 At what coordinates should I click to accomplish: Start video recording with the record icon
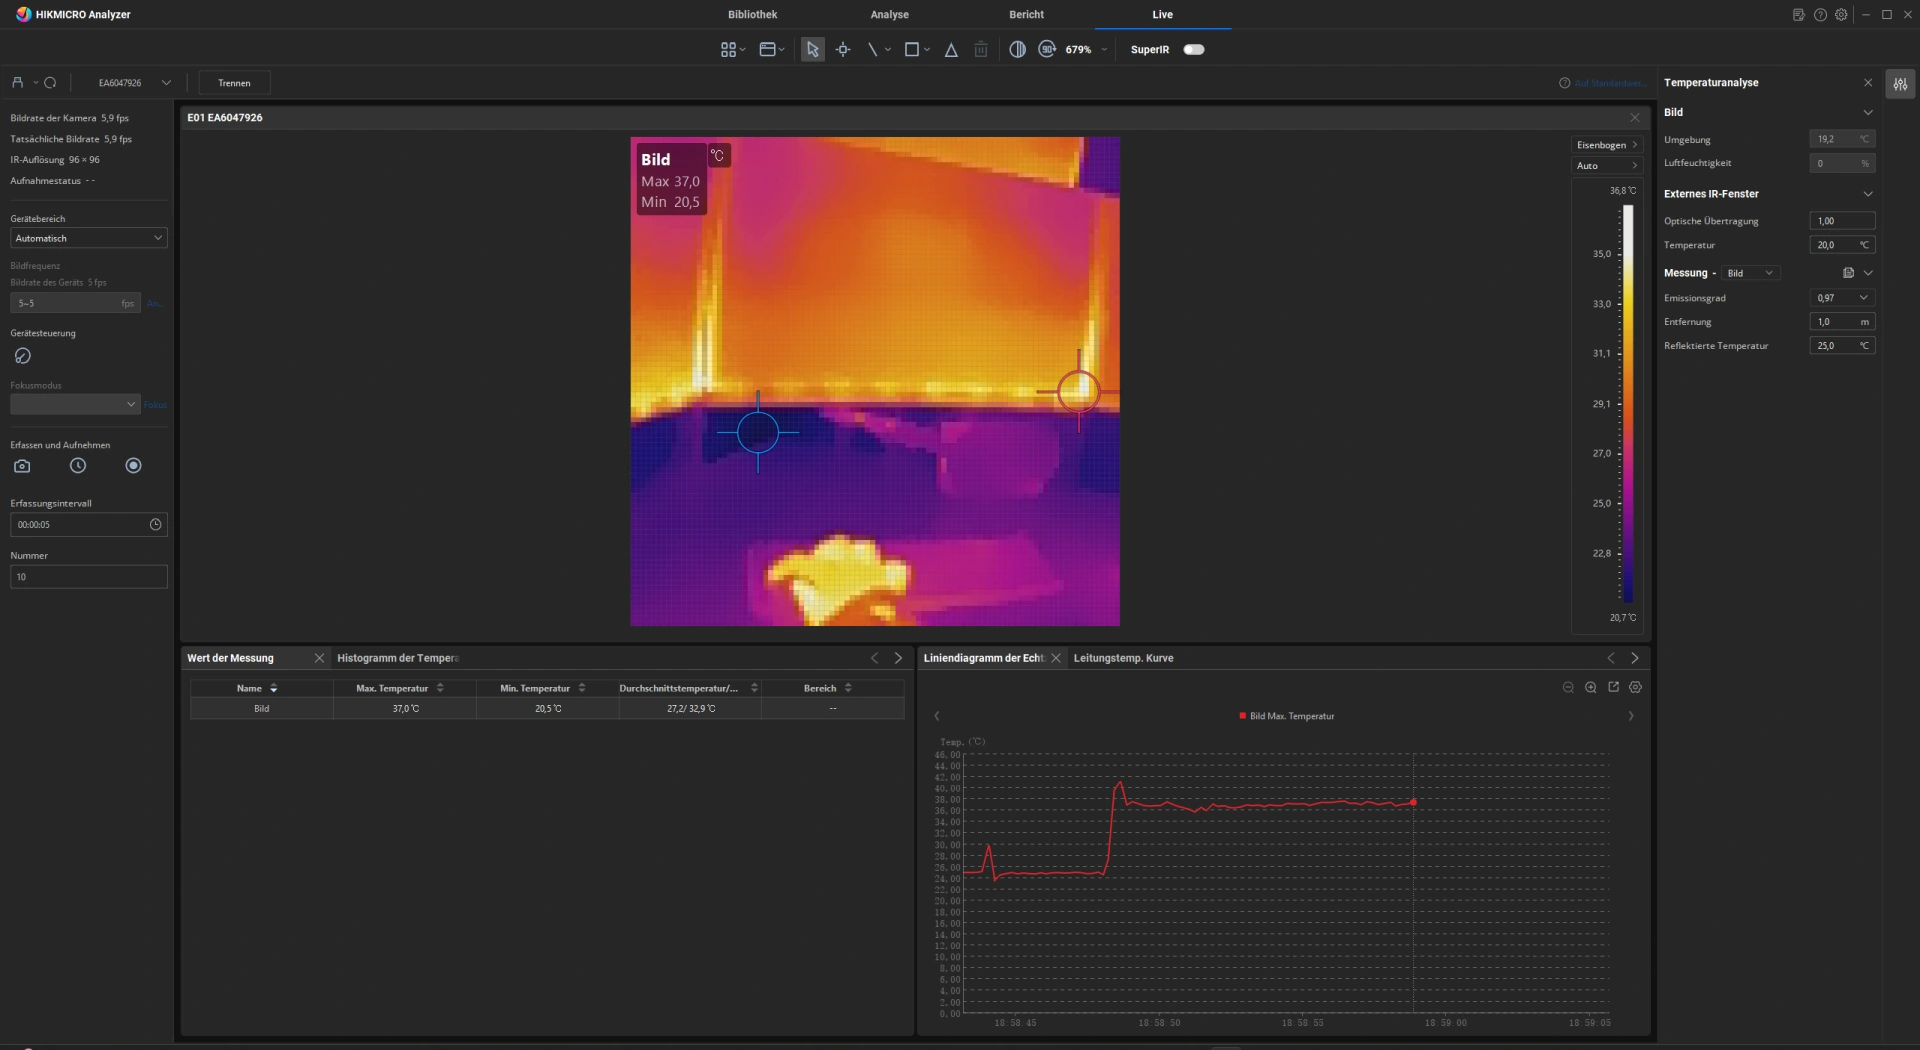point(133,466)
